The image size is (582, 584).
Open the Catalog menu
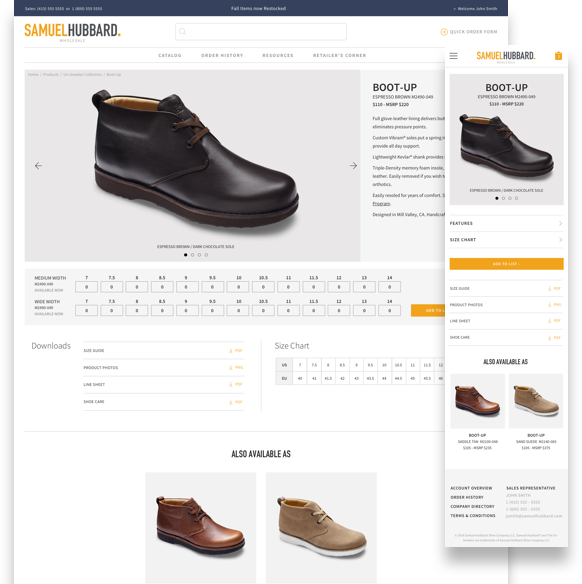(x=170, y=55)
